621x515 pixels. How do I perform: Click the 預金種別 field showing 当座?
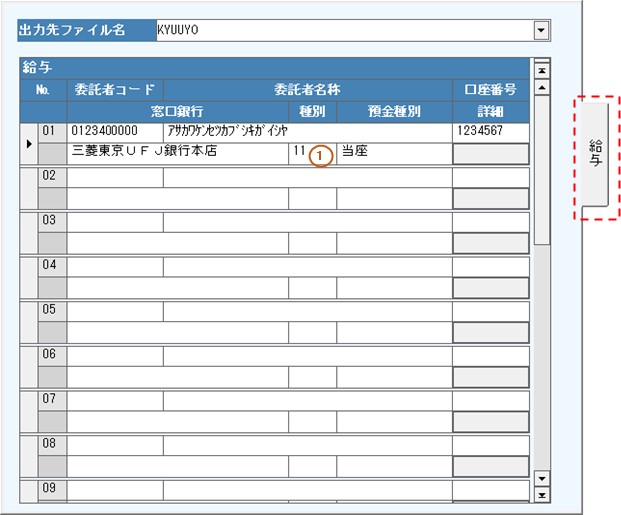(394, 153)
